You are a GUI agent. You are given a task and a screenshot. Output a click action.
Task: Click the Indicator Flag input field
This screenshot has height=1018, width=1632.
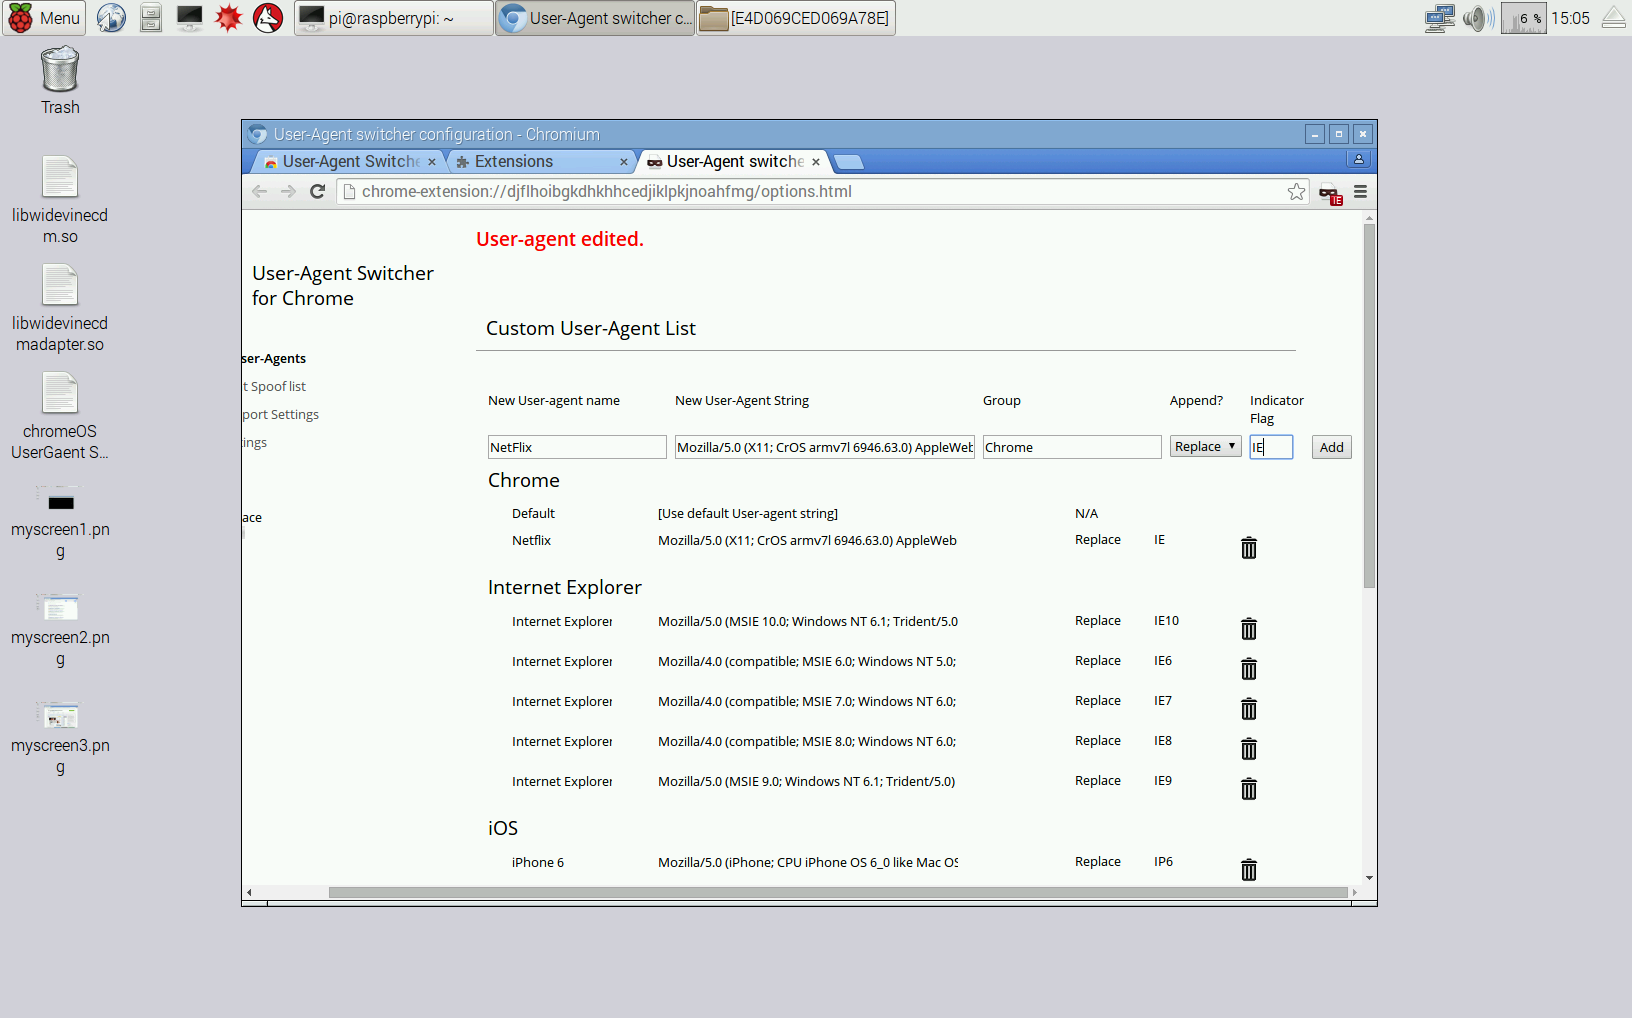[1271, 447]
